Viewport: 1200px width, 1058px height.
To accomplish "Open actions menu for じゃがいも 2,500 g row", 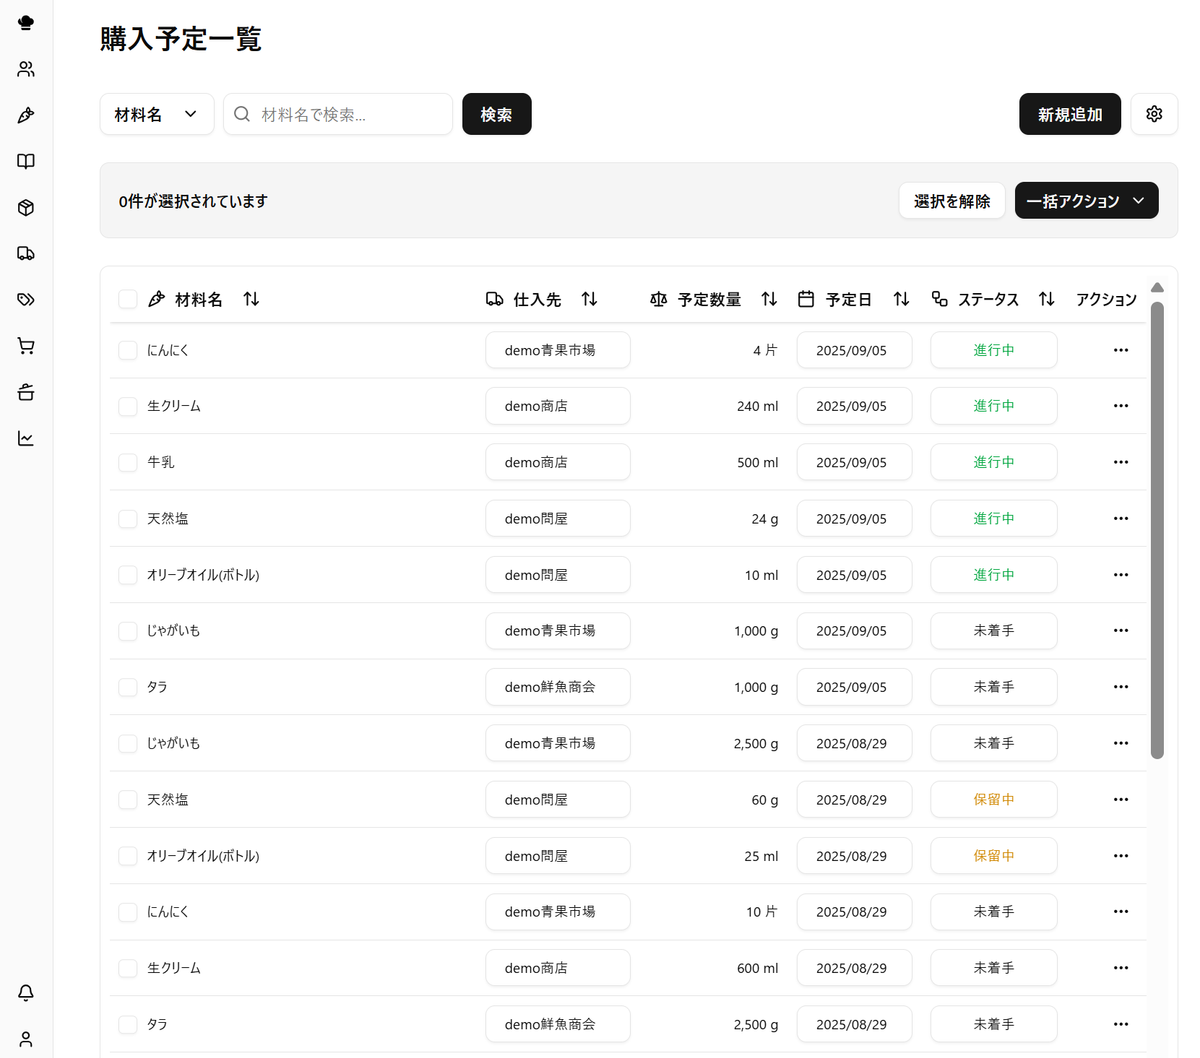I will point(1120,743).
